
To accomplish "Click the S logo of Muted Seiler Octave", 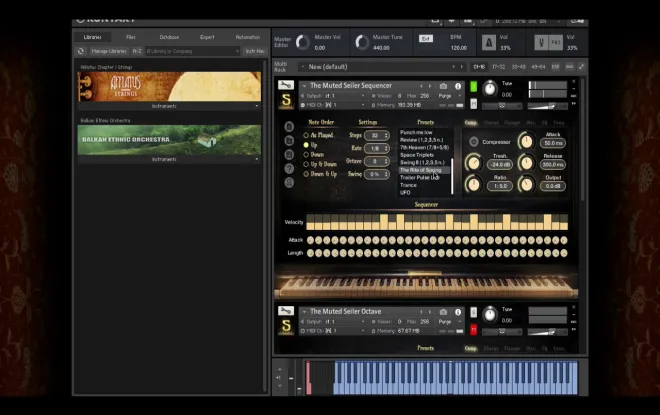I will pos(286,326).
